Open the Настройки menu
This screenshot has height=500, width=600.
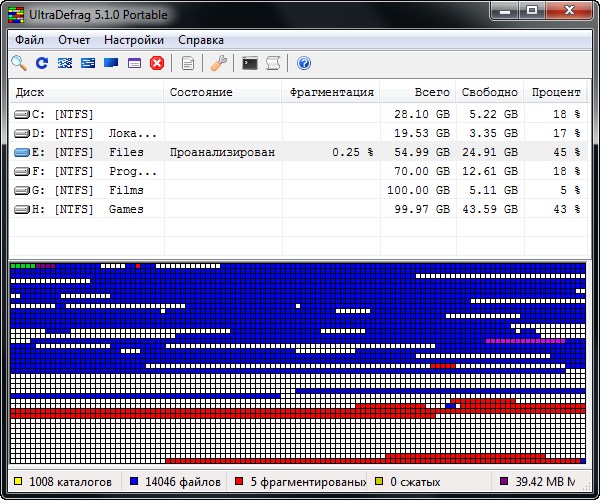pos(134,40)
